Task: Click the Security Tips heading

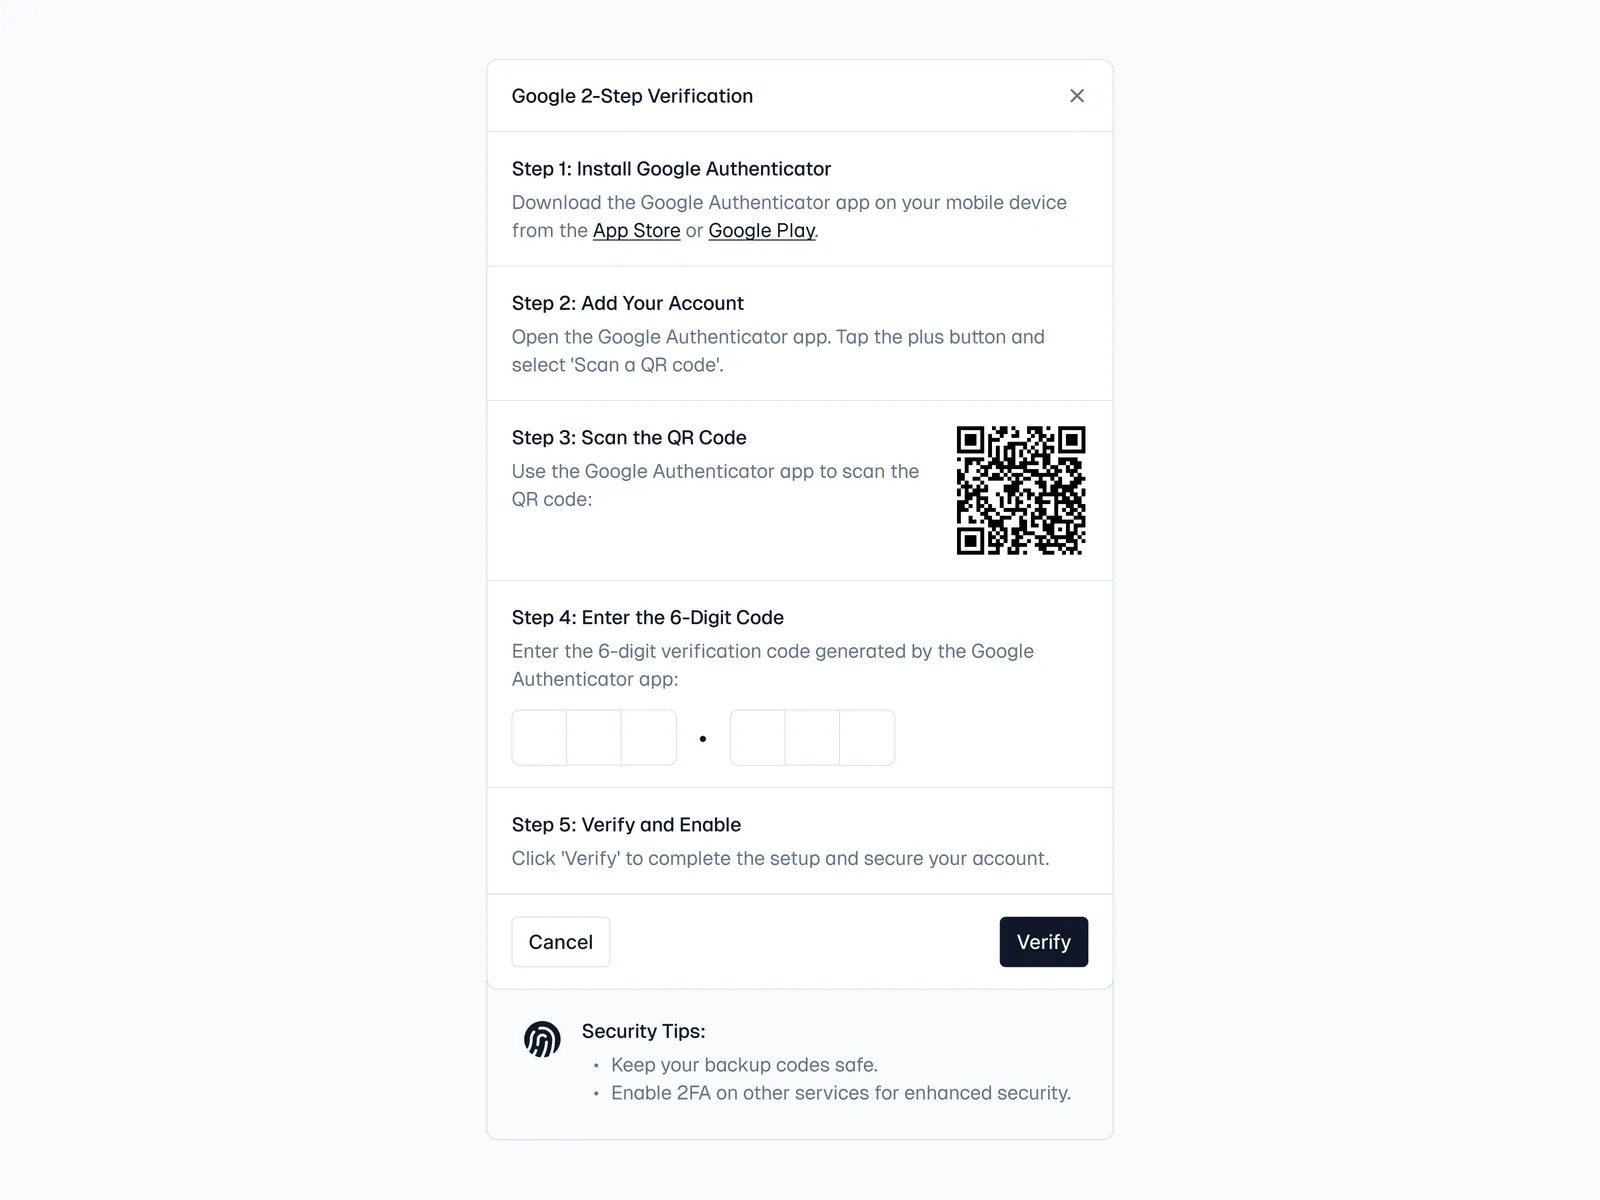Action: (643, 1031)
